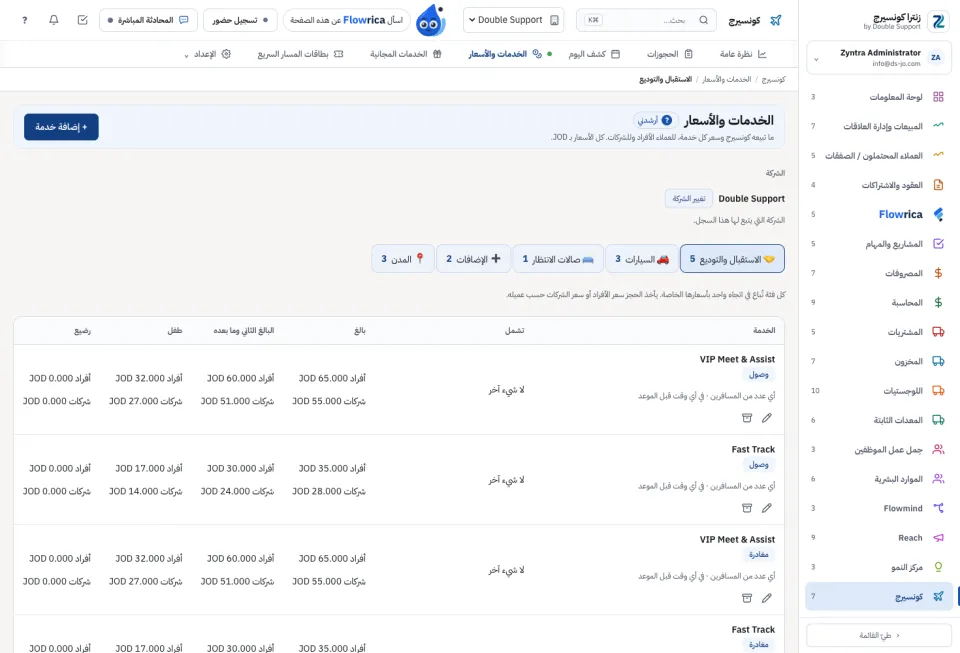Click the Reach megaphone icon
Image resolution: width=960 pixels, height=653 pixels.
938,537
